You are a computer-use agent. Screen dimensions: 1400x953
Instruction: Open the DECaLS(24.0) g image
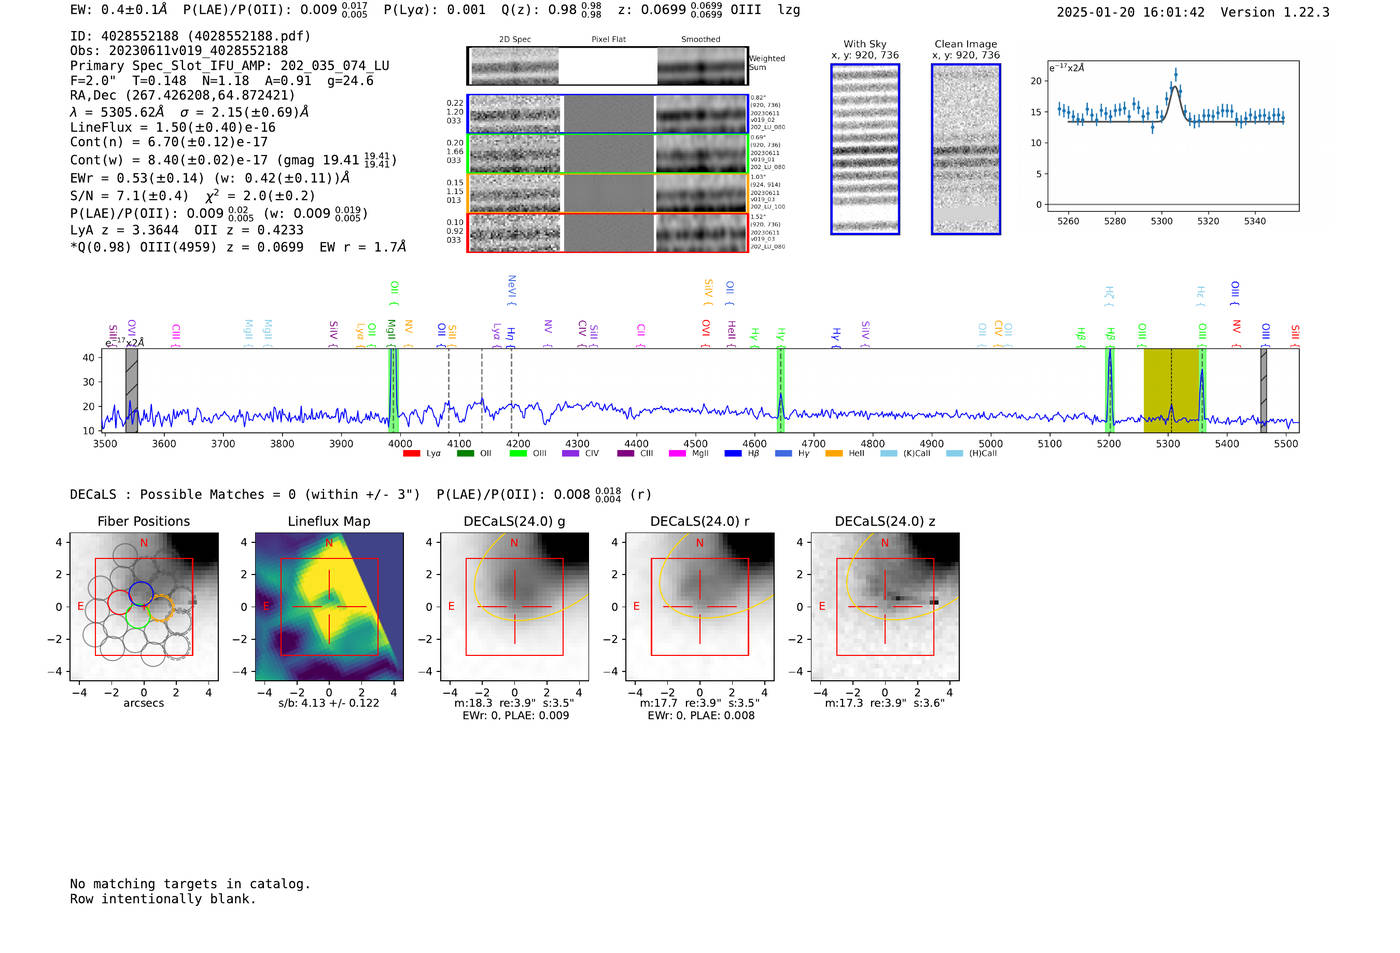click(514, 607)
